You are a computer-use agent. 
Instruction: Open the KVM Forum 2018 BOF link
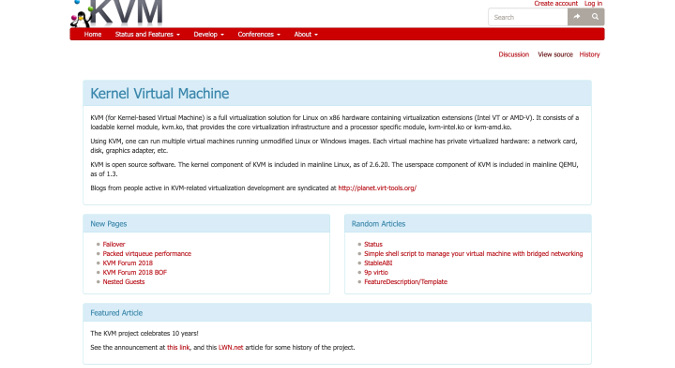coord(134,272)
